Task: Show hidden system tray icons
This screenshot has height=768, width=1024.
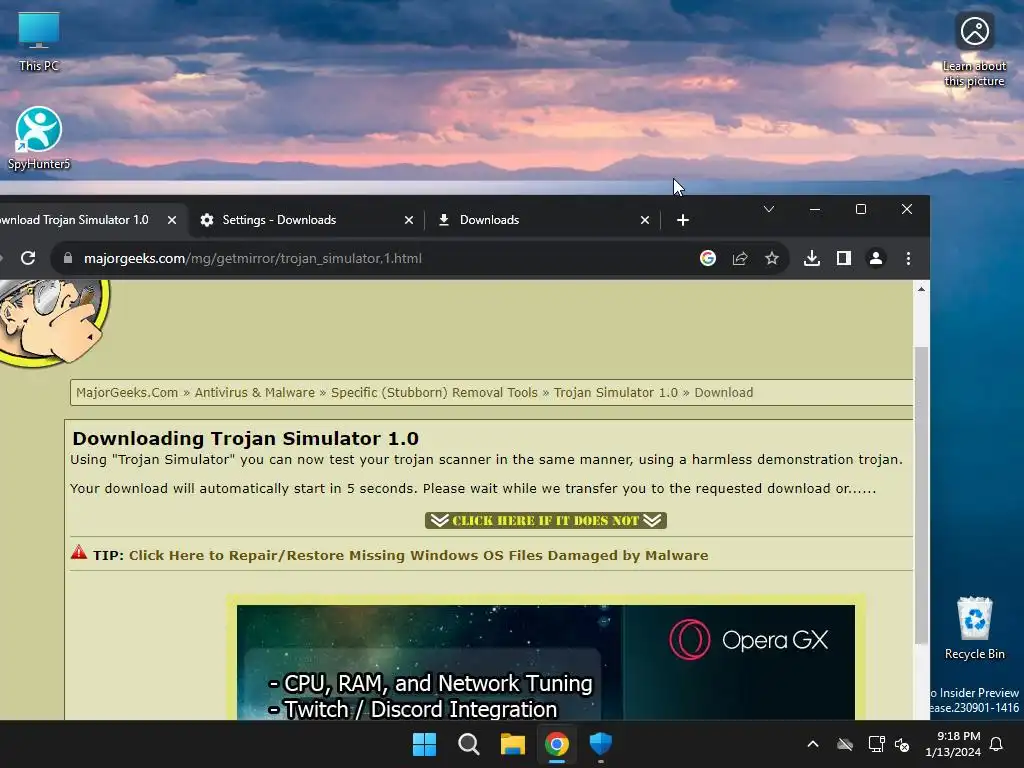Action: (813, 744)
